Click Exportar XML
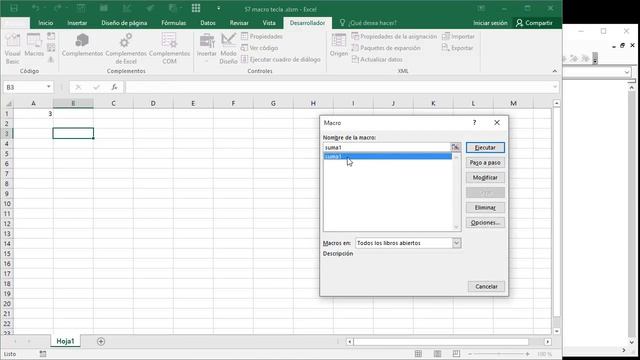The width and height of the screenshot is (640, 360). coord(458,48)
